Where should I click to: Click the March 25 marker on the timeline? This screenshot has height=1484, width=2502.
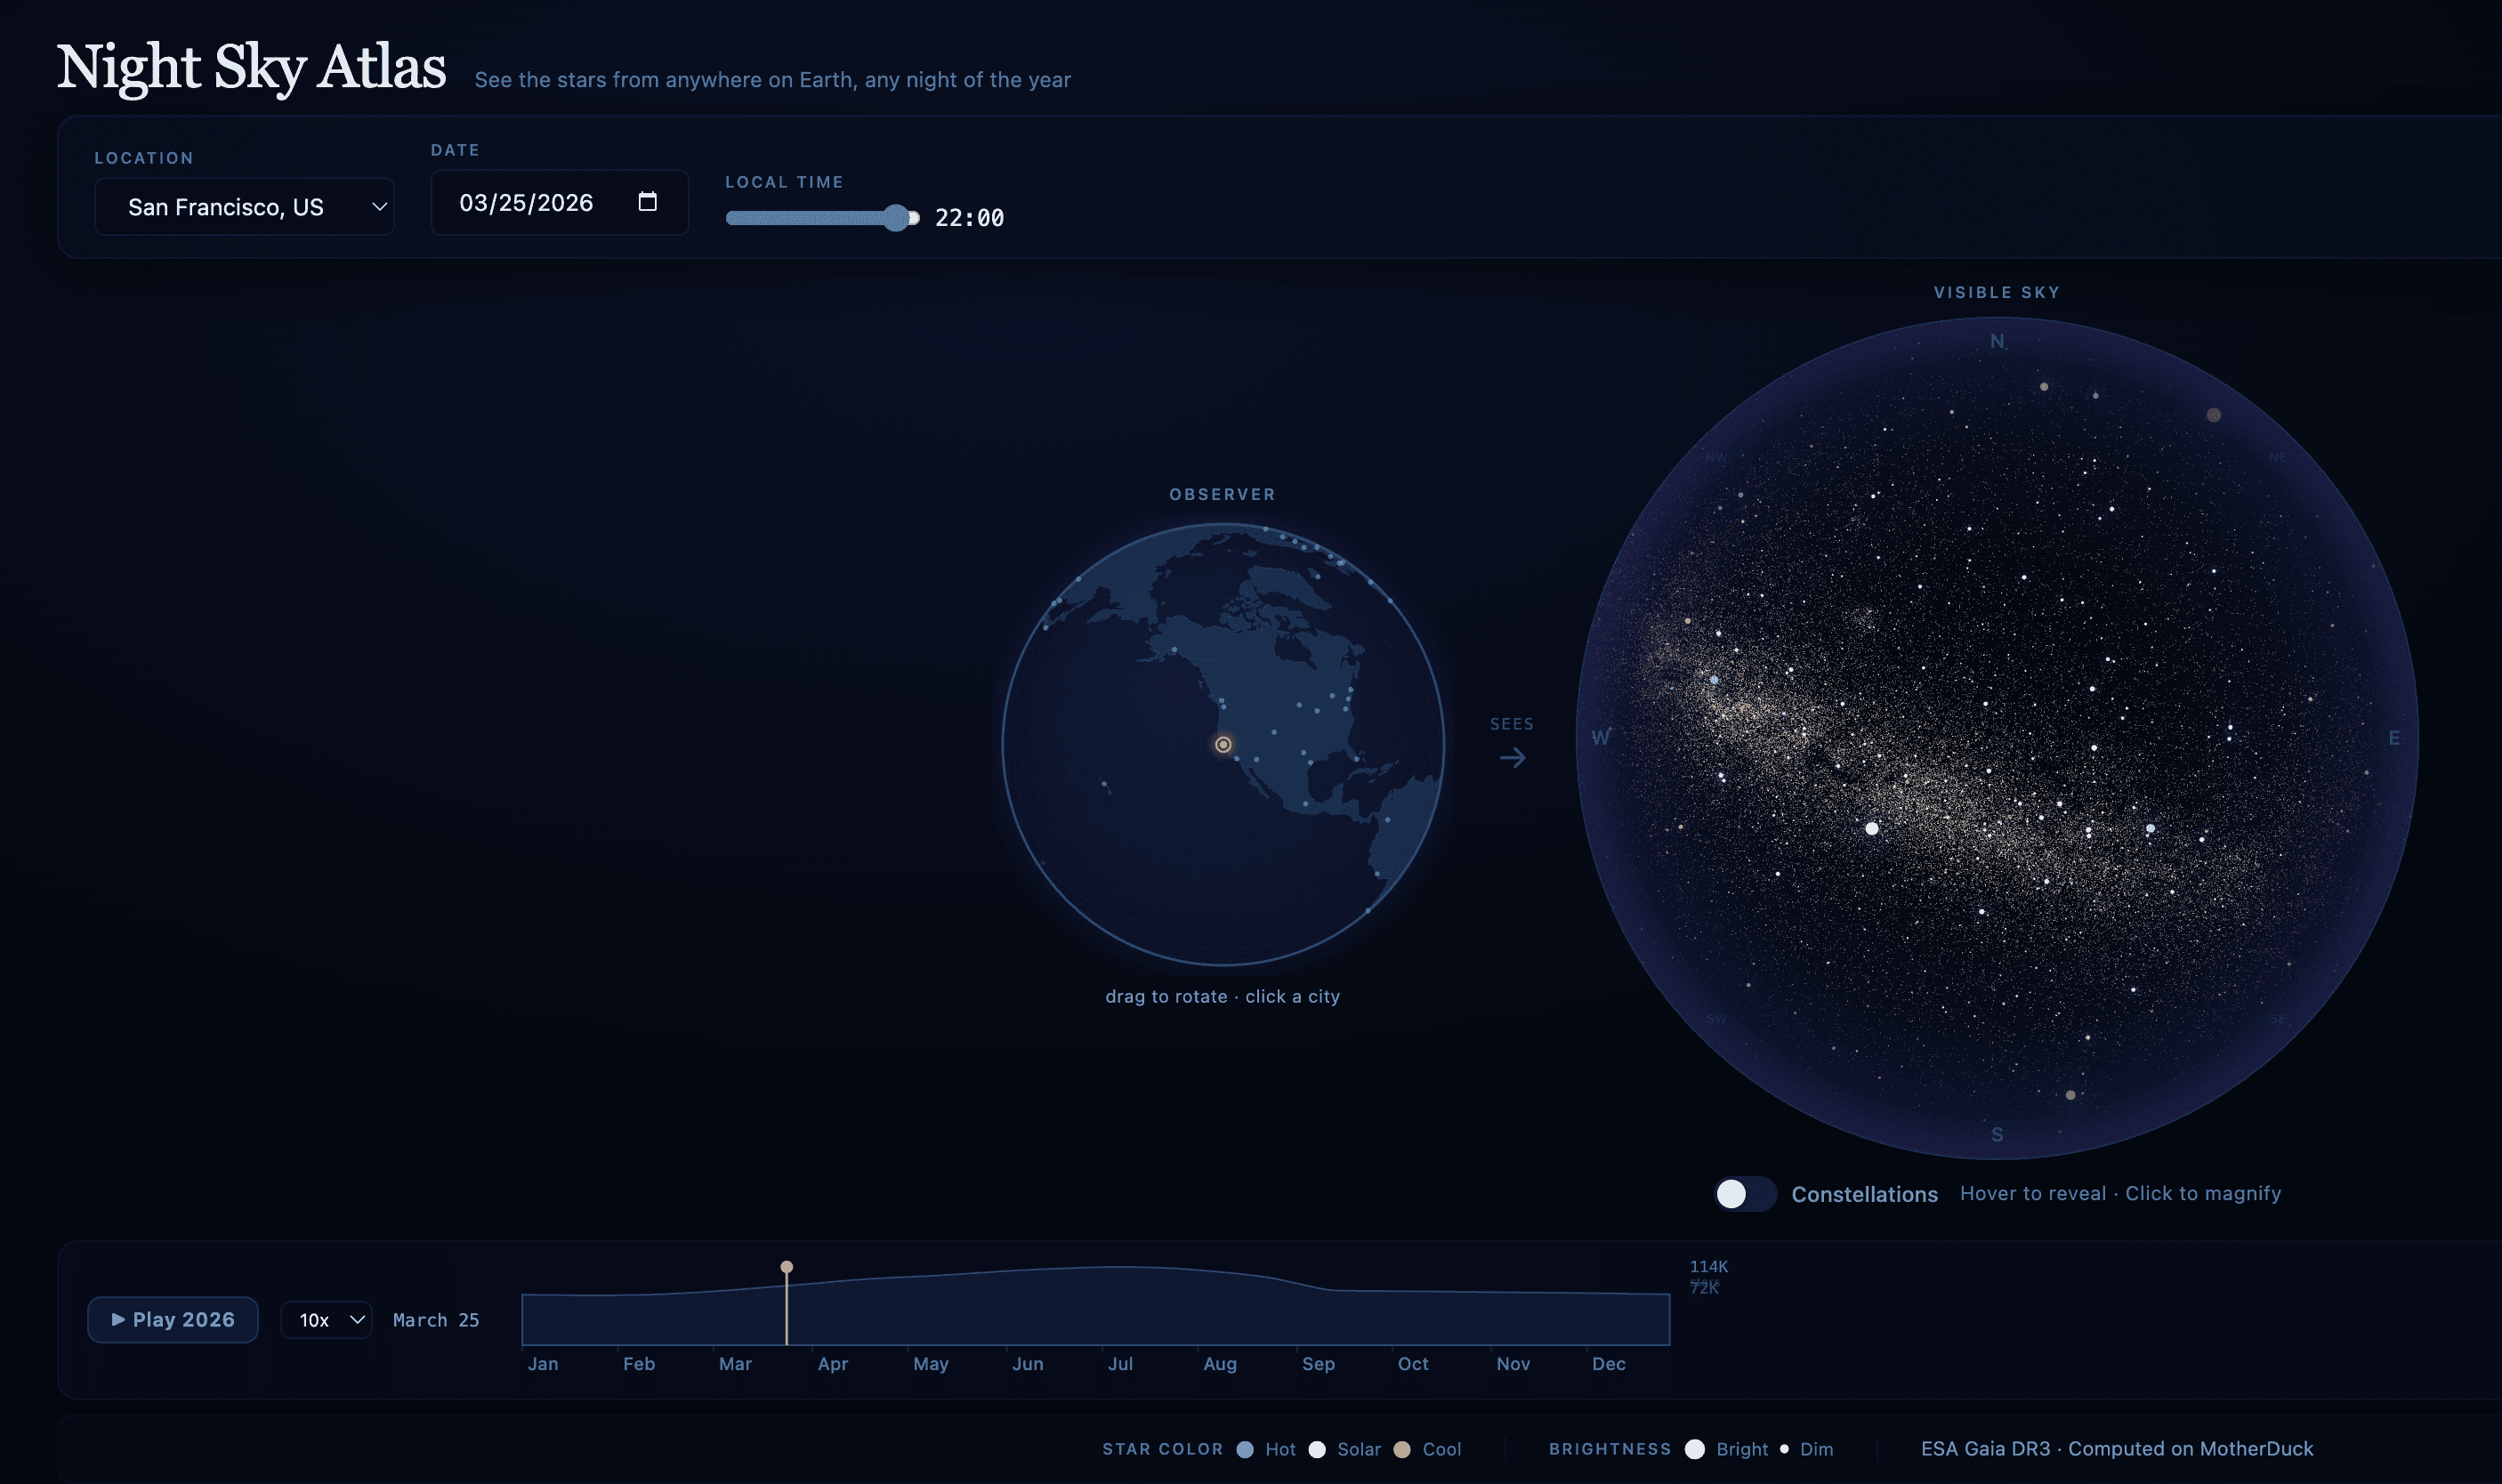[x=788, y=1266]
